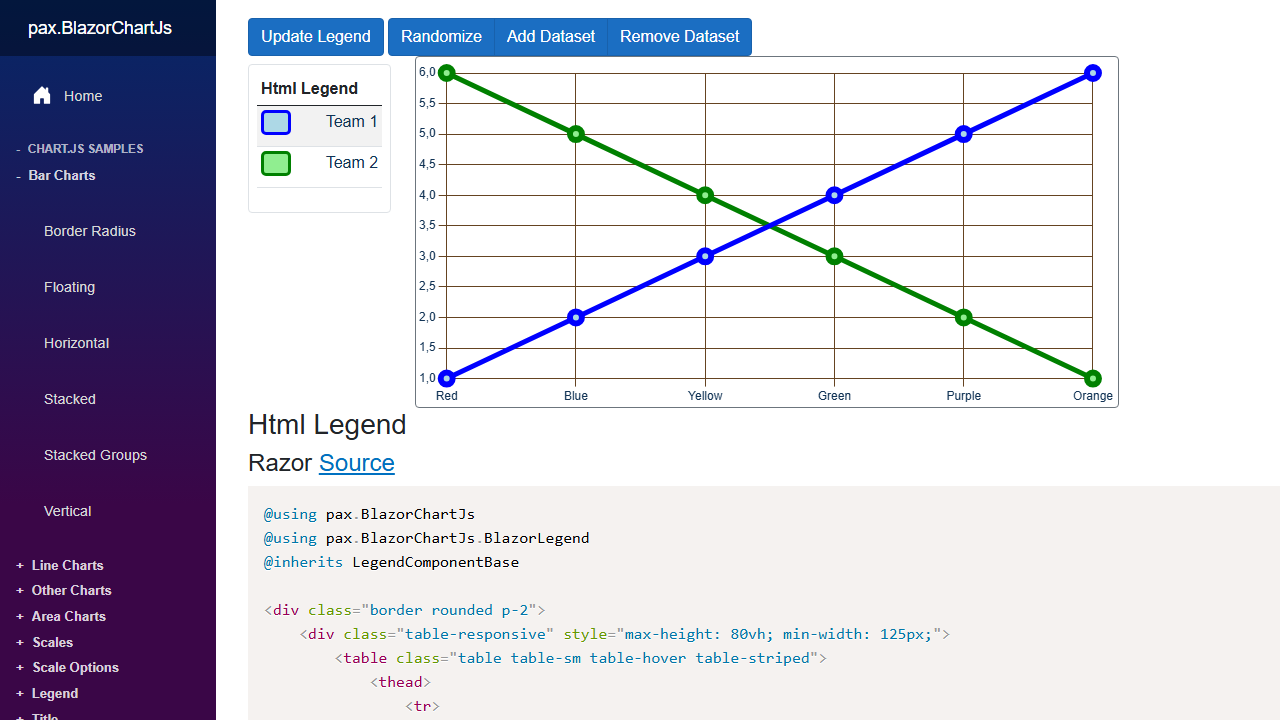Open the Stacked Groups sample
The width and height of the screenshot is (1280, 720).
point(96,455)
